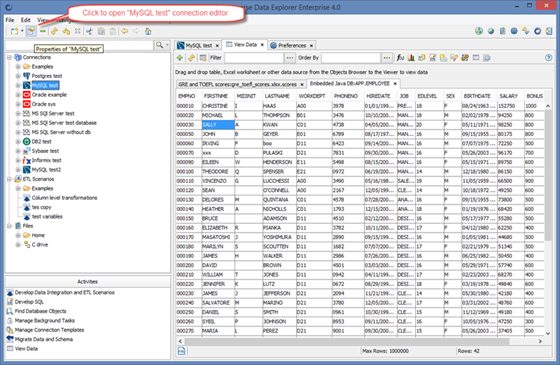Viewport: 560px width, 365px height.
Task: Click the paste toolbar icon
Action: tap(113, 31)
